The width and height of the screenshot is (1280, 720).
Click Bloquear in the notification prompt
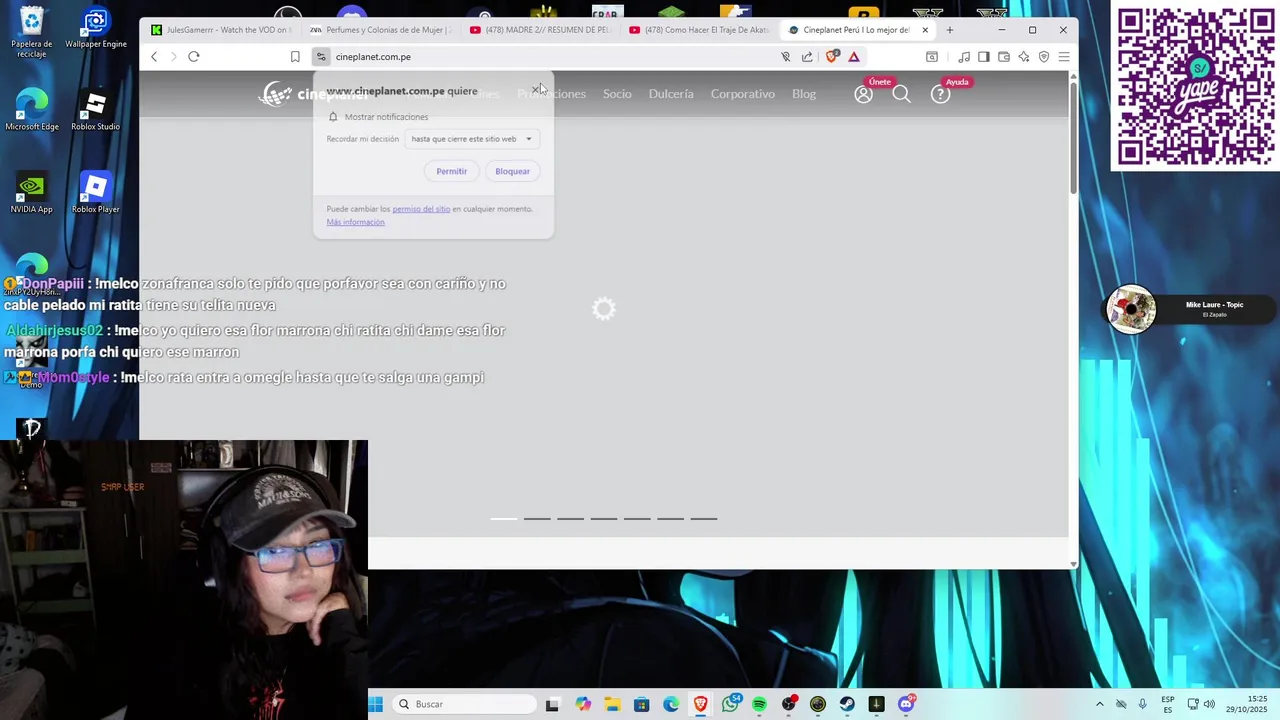512,171
